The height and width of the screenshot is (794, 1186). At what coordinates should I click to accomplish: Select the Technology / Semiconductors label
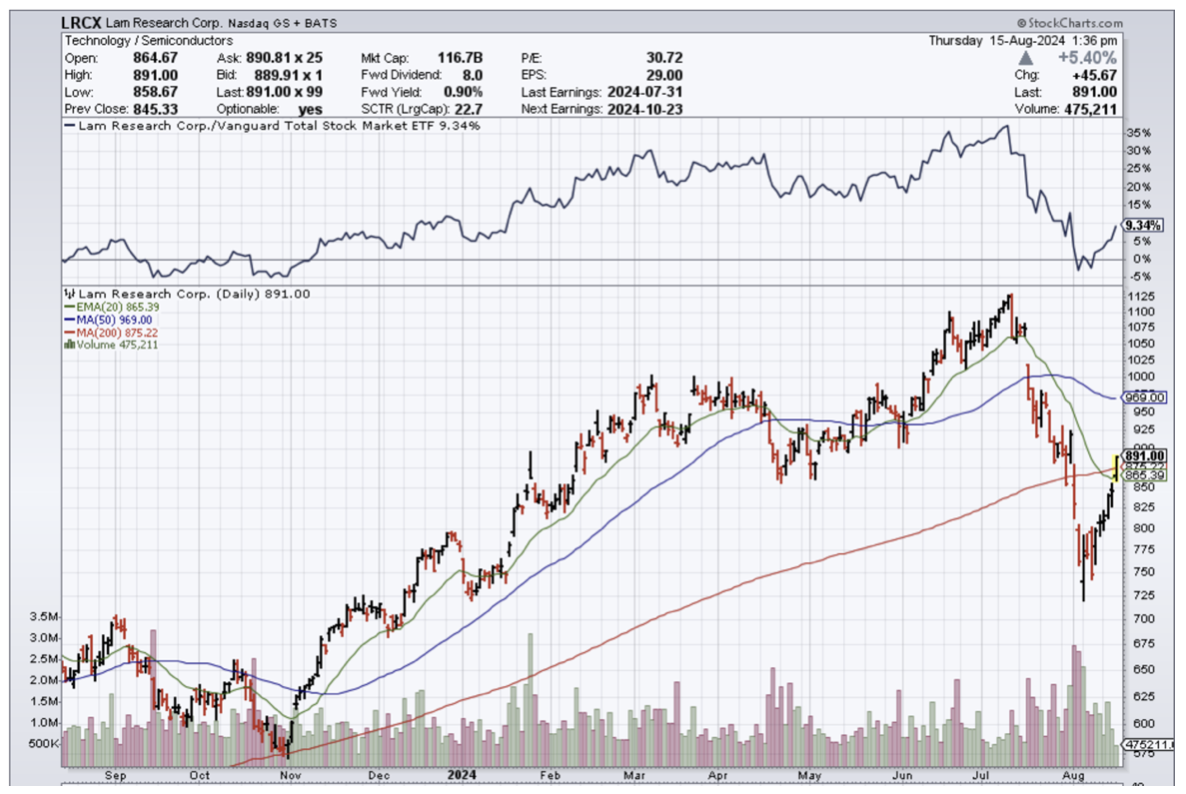click(148, 41)
